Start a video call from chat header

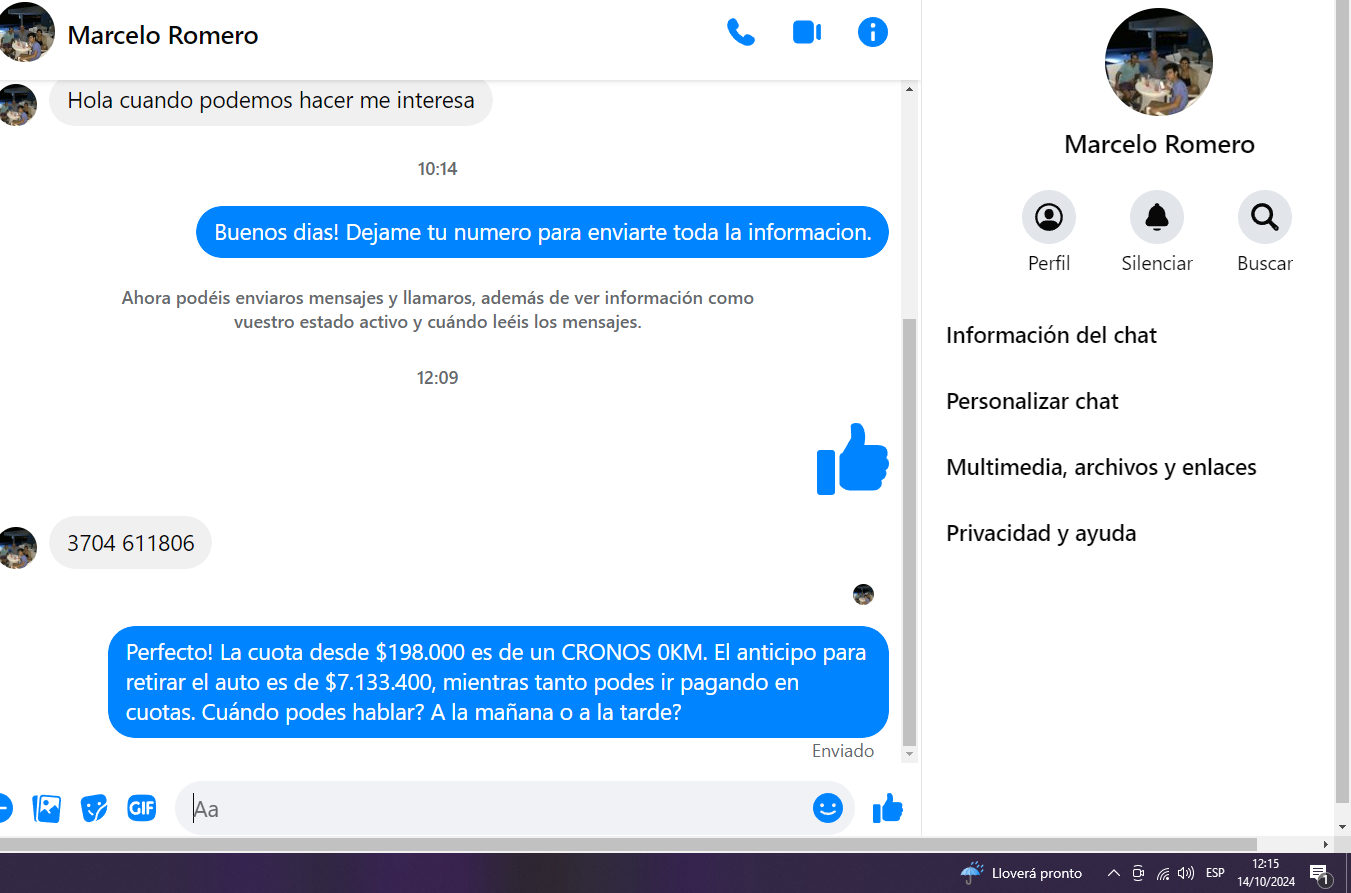click(x=806, y=33)
